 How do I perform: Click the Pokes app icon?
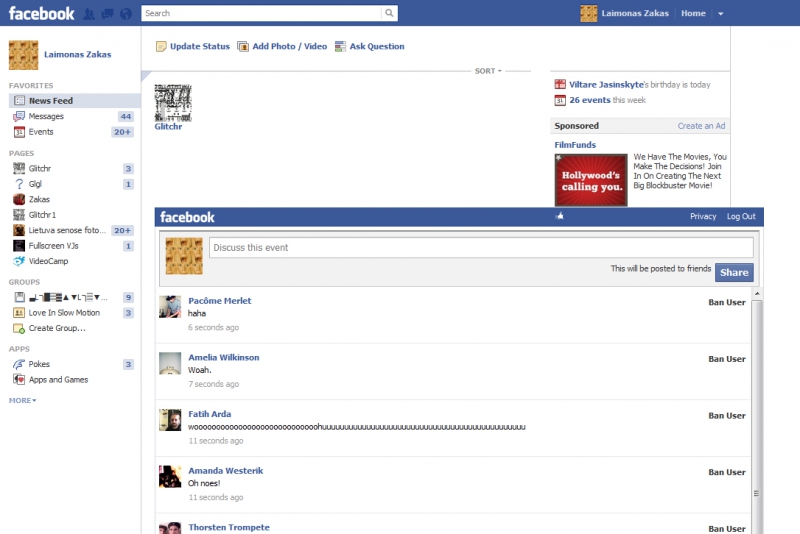tap(19, 364)
